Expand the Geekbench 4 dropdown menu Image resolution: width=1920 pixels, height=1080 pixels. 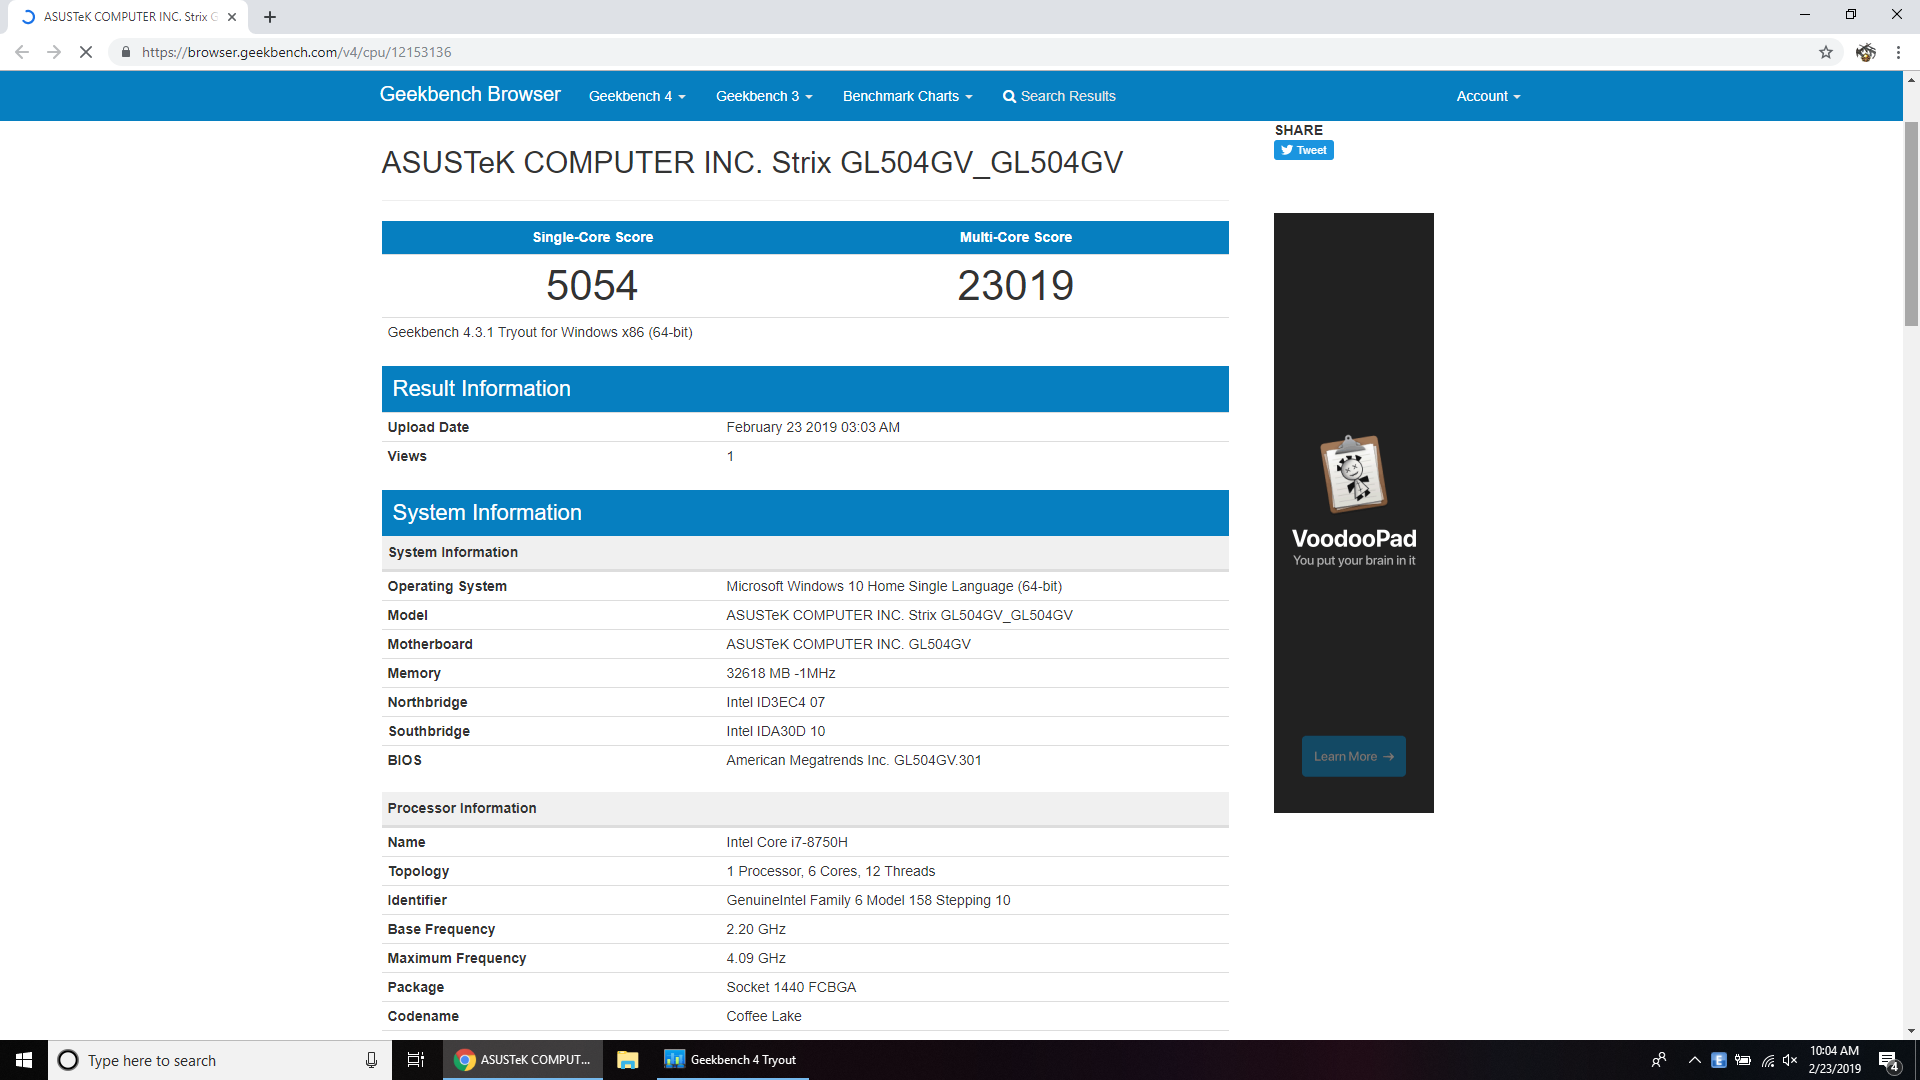pyautogui.click(x=637, y=96)
